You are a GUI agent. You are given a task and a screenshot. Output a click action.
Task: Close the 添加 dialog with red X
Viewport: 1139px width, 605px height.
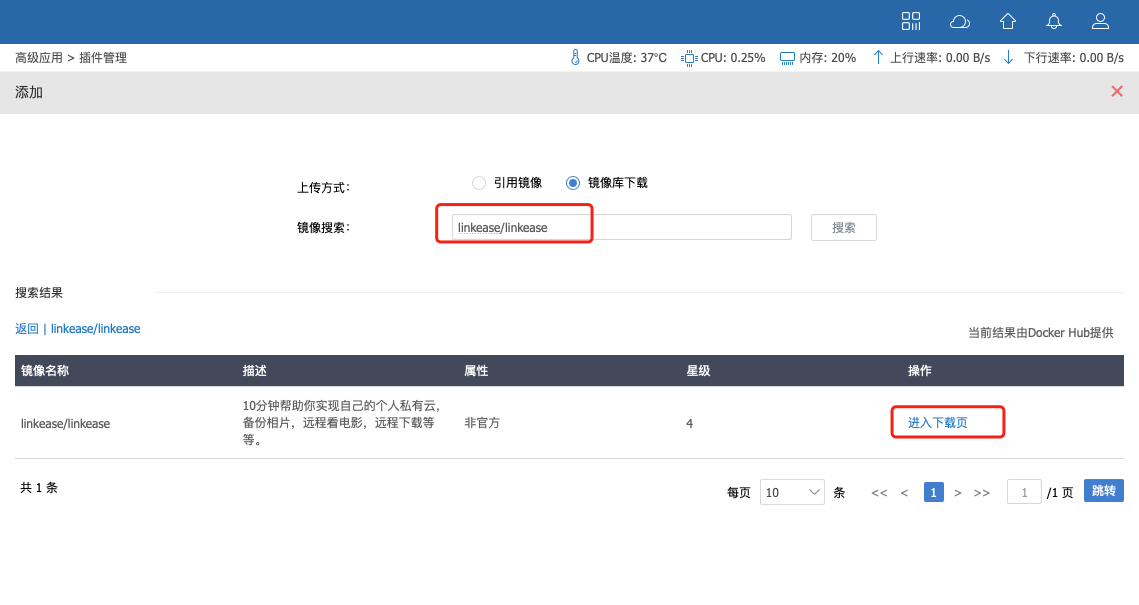(x=1117, y=91)
